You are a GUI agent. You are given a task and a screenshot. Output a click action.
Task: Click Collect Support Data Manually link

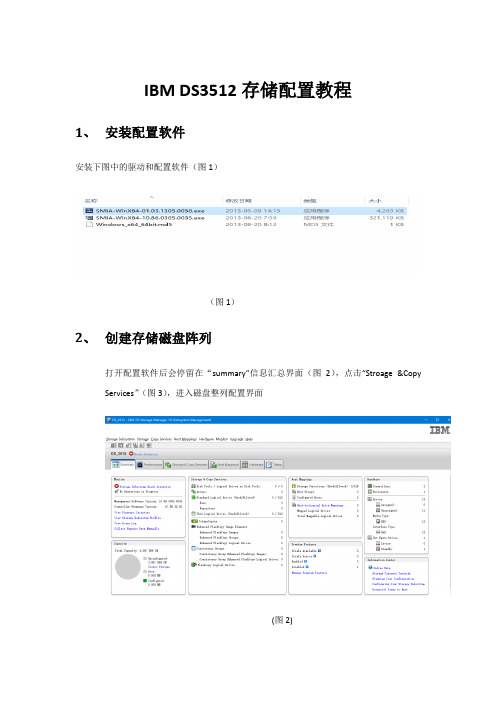(137, 528)
